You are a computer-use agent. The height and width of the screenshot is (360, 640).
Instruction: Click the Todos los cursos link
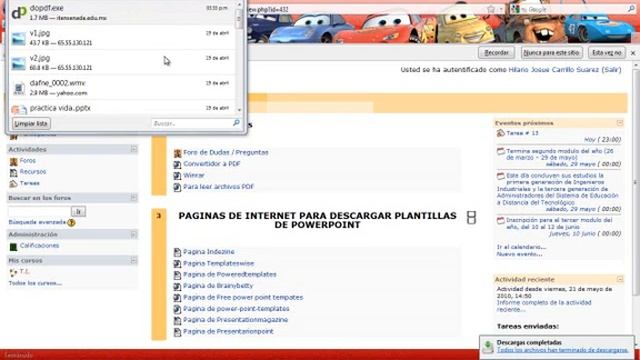tap(35, 283)
